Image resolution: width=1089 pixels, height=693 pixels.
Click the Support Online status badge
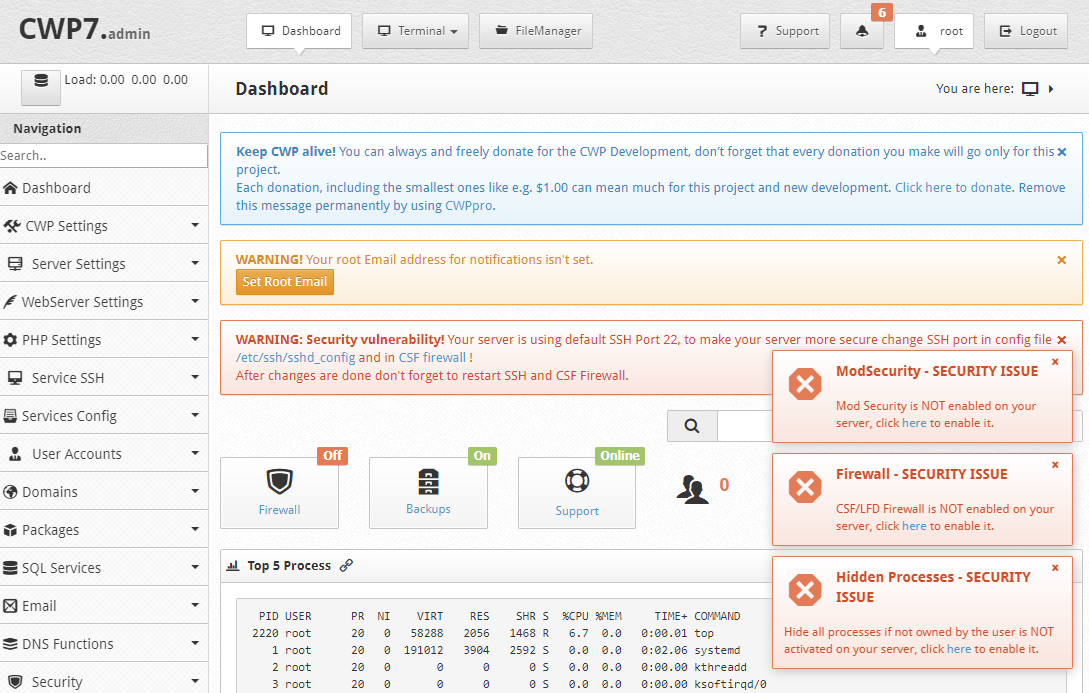click(x=620, y=456)
